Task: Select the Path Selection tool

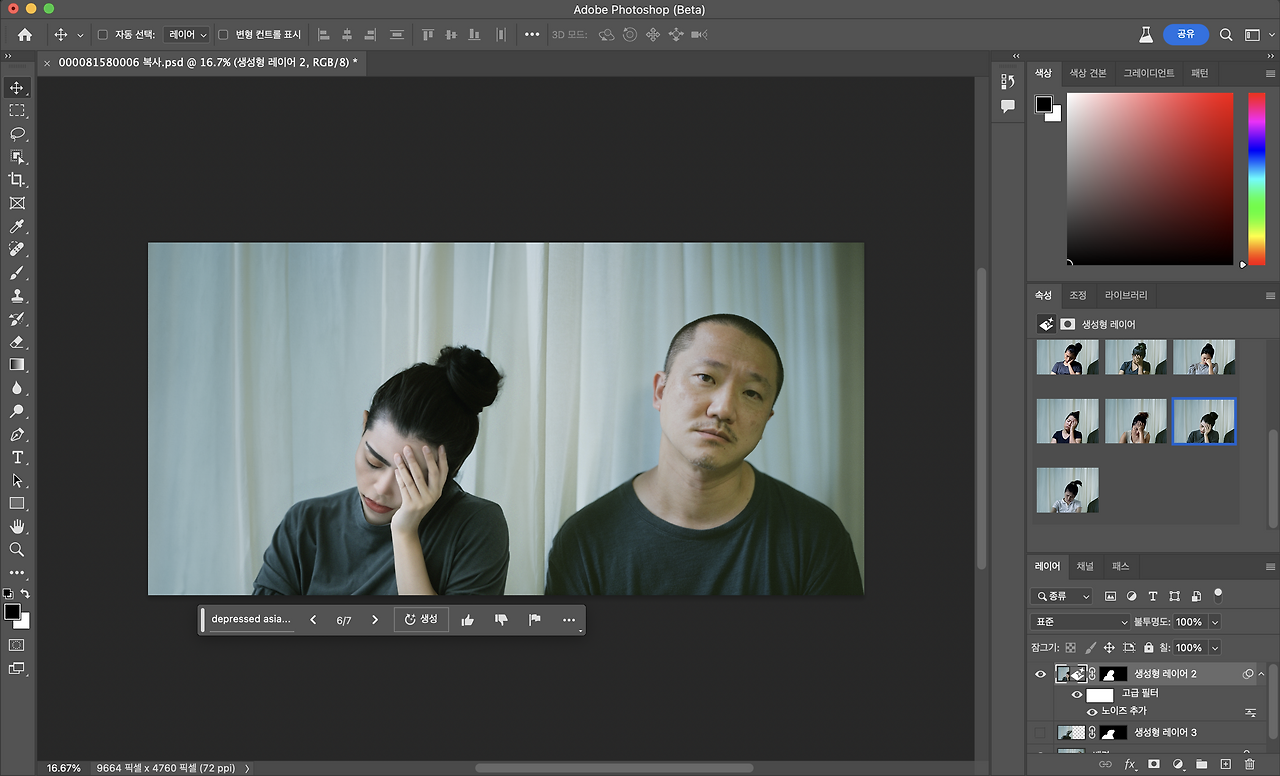Action: [17, 480]
